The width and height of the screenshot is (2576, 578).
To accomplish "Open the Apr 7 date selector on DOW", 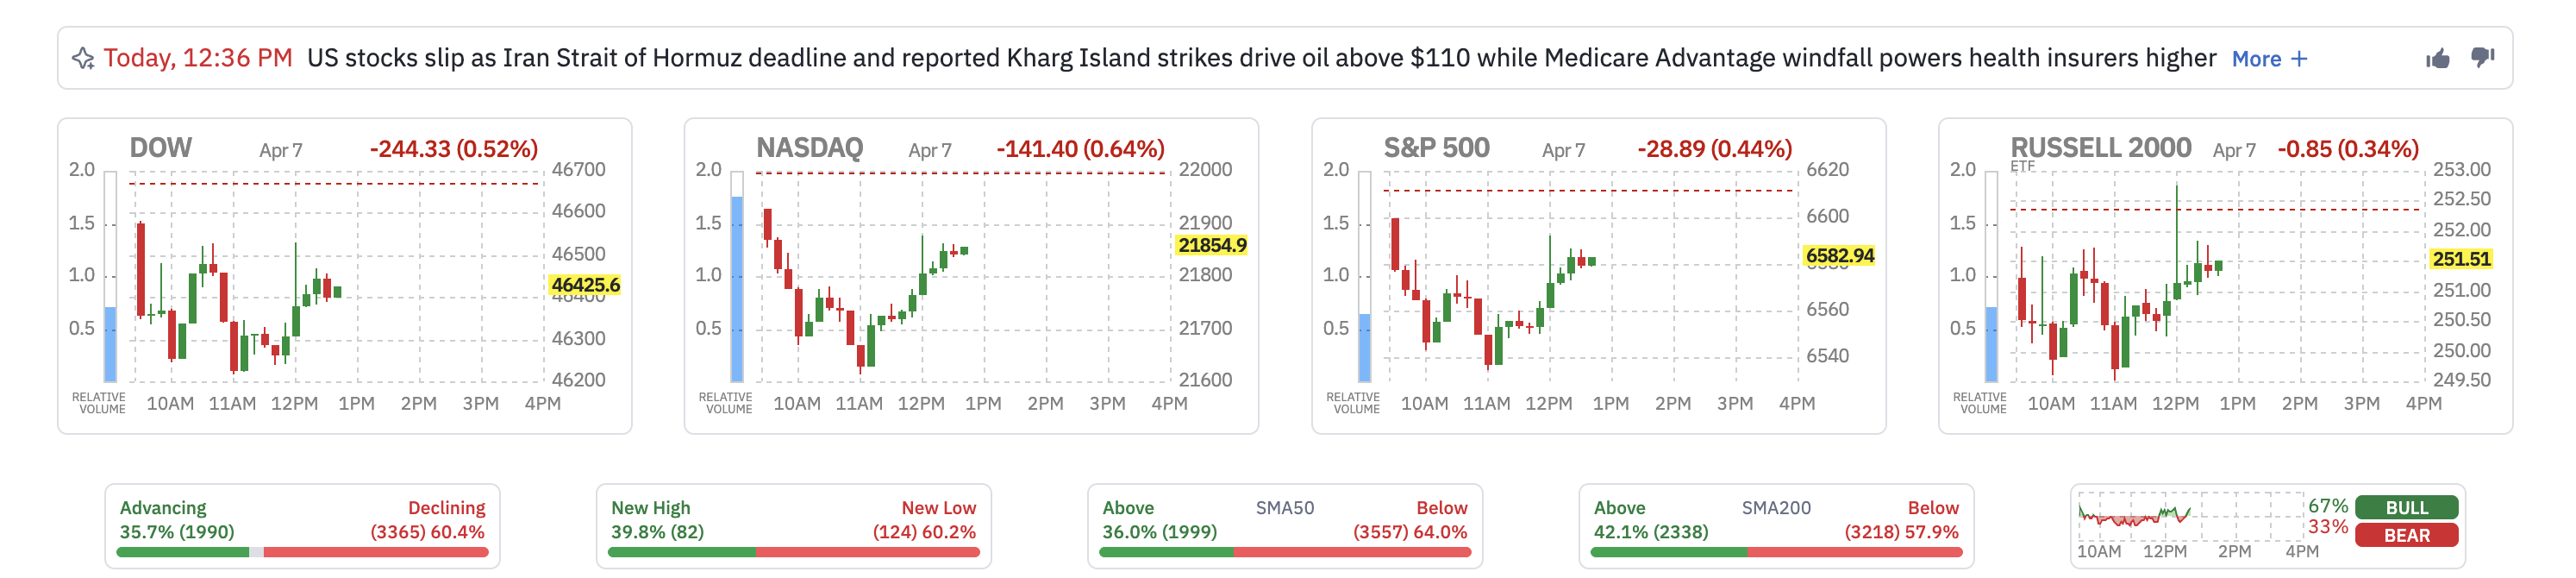I will pyautogui.click(x=280, y=150).
